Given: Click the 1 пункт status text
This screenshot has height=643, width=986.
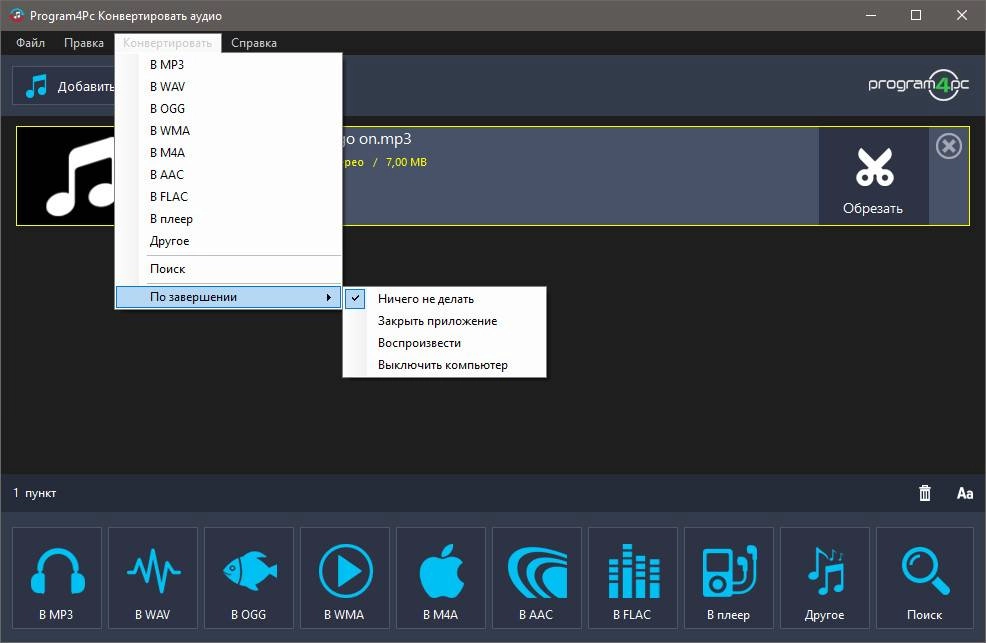Looking at the screenshot, I should (x=35, y=493).
